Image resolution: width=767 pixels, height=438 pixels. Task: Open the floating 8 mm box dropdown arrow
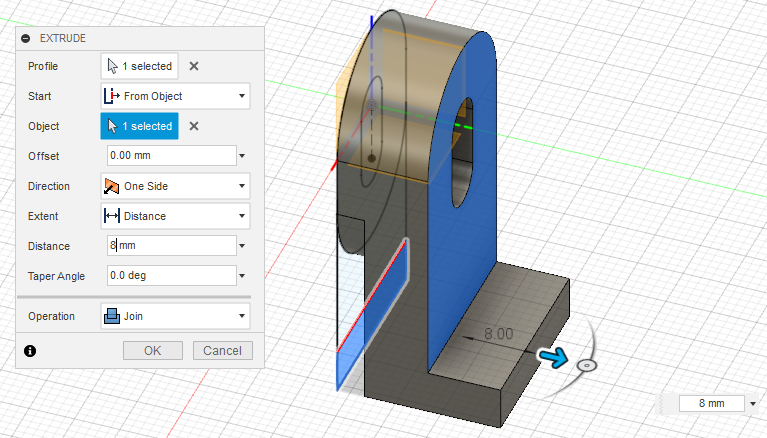pyautogui.click(x=753, y=404)
